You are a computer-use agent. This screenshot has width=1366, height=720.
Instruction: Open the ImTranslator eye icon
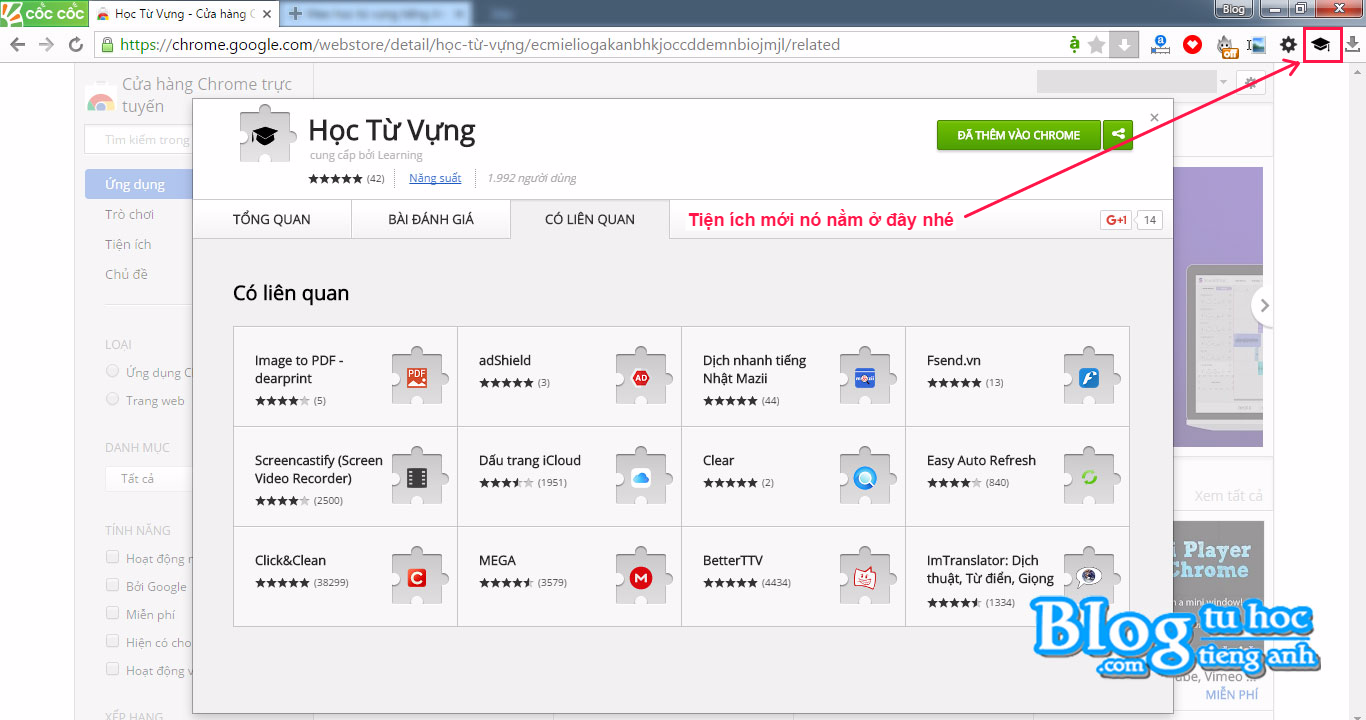tap(1090, 576)
